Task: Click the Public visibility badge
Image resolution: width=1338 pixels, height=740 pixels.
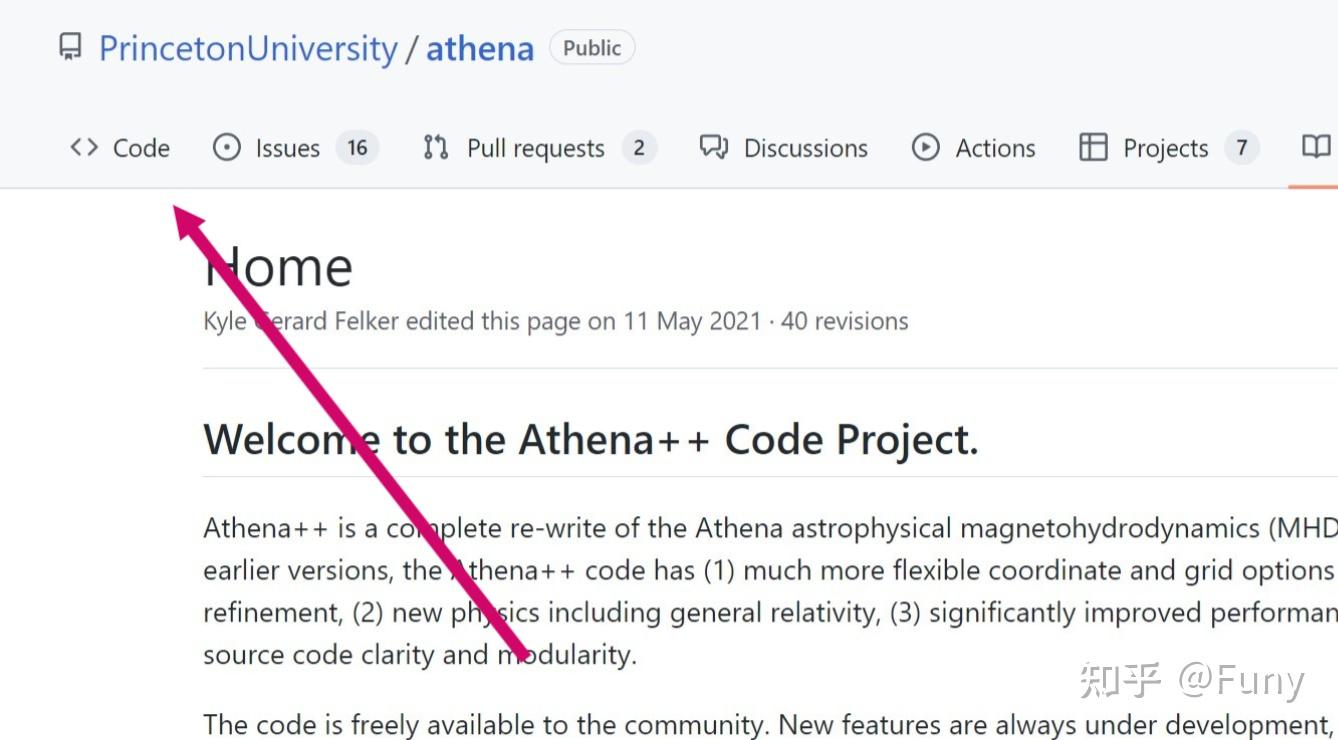Action: [592, 46]
